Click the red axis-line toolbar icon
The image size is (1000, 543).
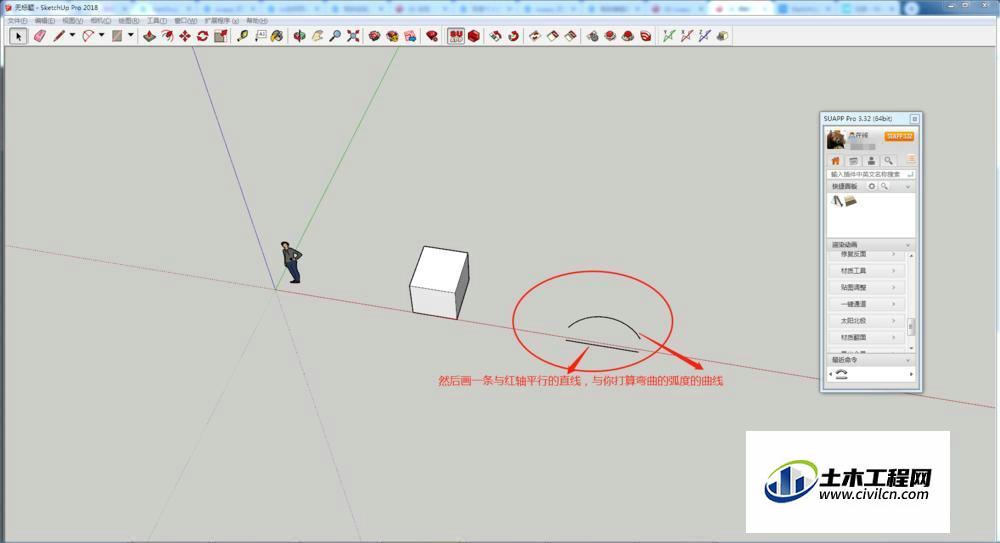[686, 36]
